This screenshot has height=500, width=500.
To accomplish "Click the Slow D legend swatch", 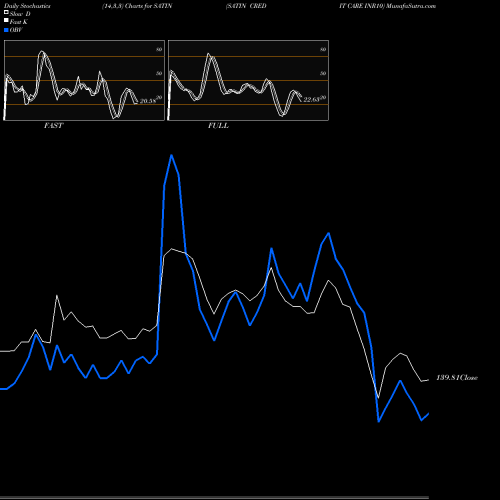I will point(6,12).
